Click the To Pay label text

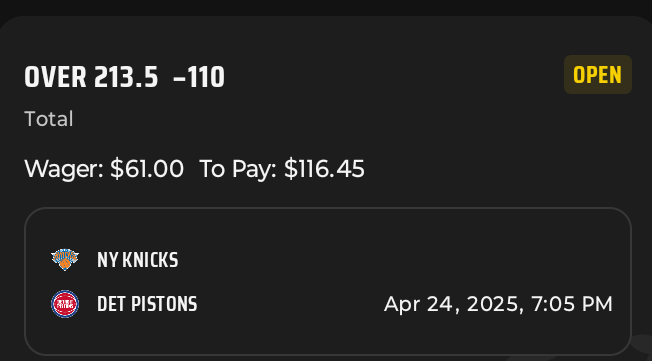point(238,170)
